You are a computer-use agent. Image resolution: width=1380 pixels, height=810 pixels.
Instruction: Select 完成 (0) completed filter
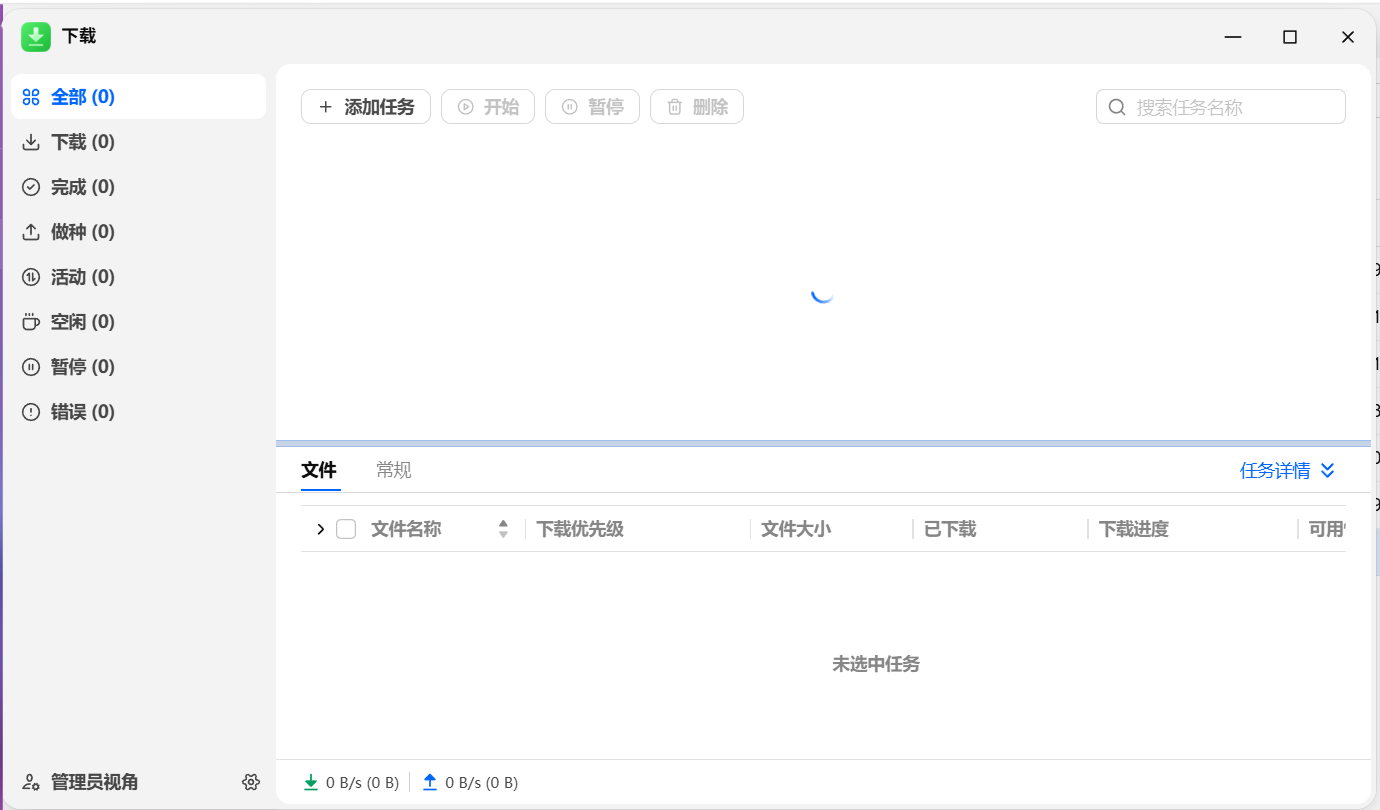138,187
